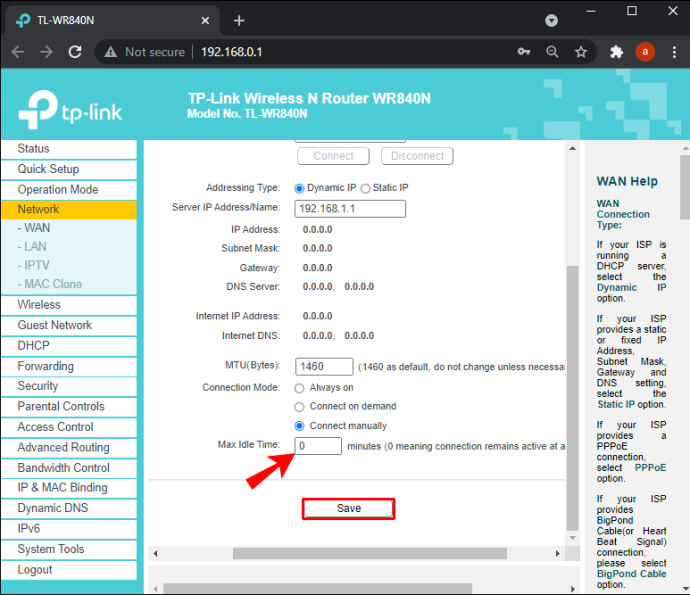690x595 pixels.
Task: Click the WAN Help heading
Action: tap(627, 181)
